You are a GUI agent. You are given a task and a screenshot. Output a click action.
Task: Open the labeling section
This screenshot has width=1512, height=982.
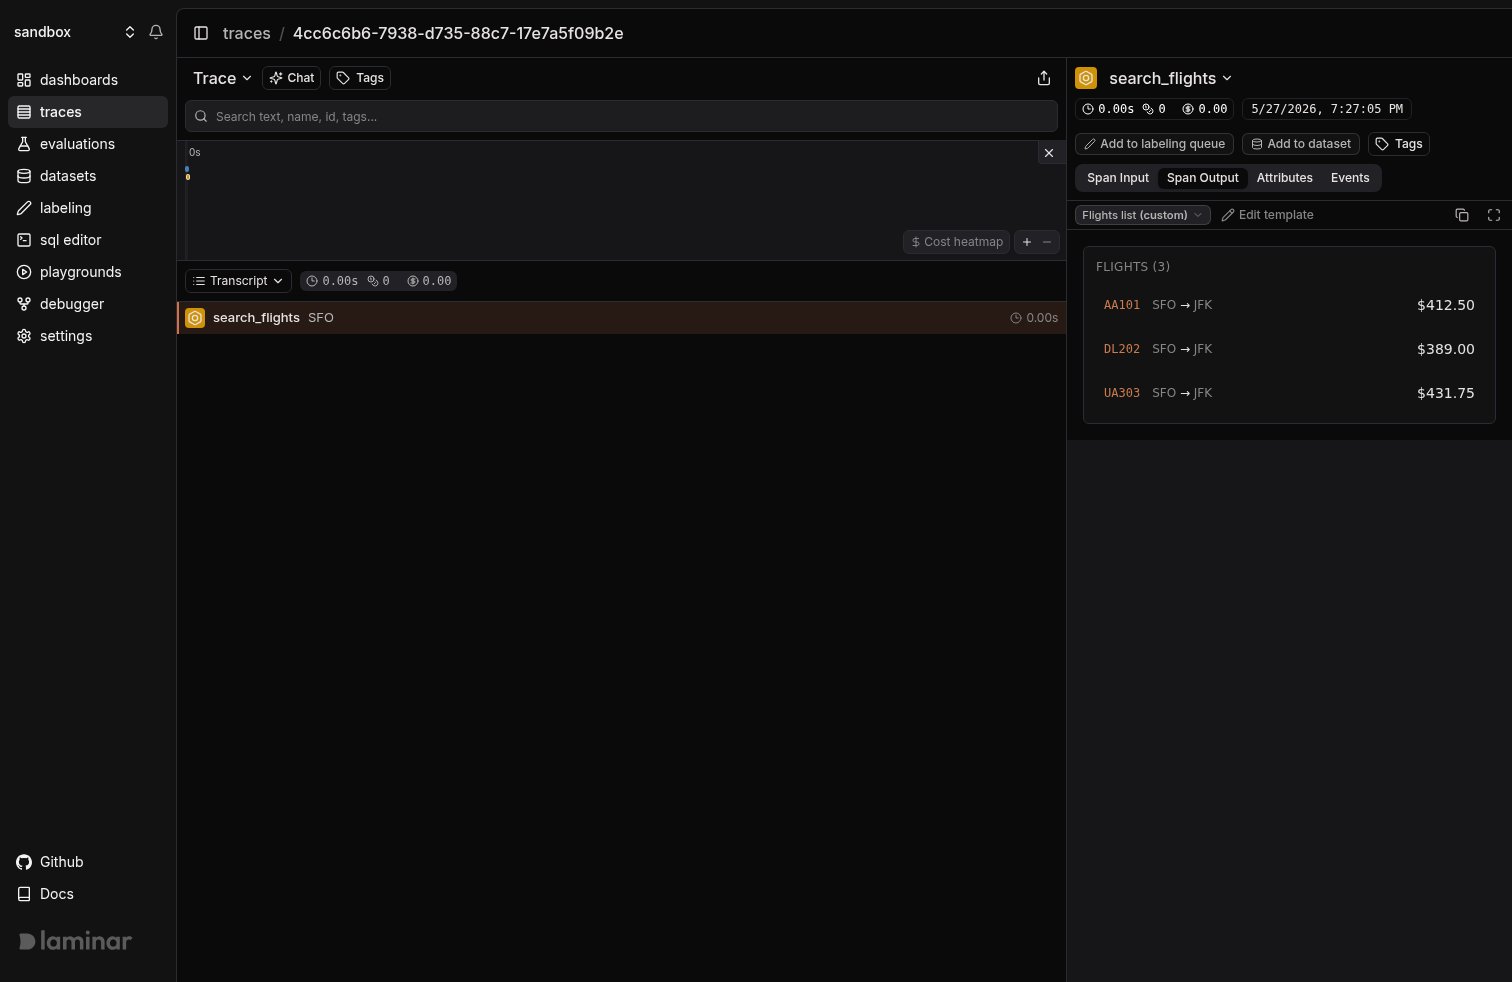click(88, 208)
